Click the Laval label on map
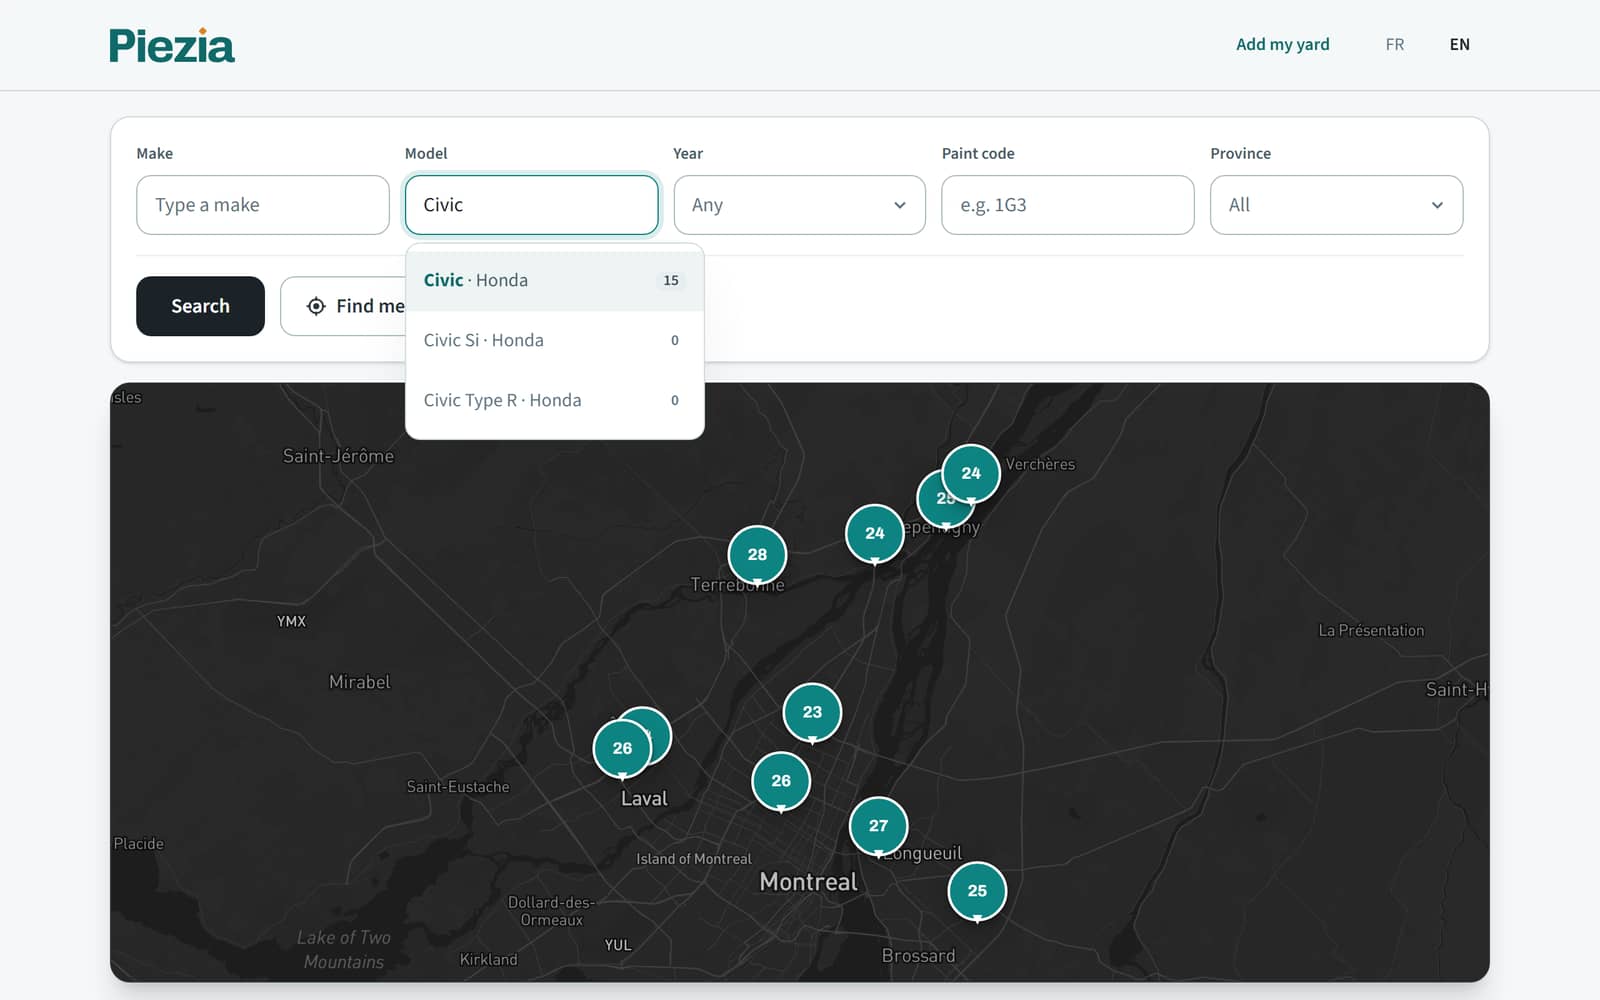This screenshot has height=1000, width=1600. [x=644, y=799]
